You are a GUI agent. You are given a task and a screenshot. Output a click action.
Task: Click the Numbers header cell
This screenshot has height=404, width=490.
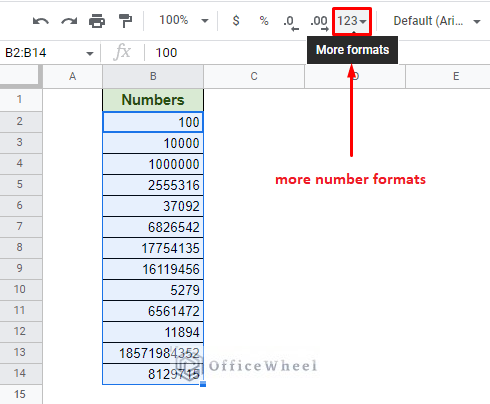point(153,100)
